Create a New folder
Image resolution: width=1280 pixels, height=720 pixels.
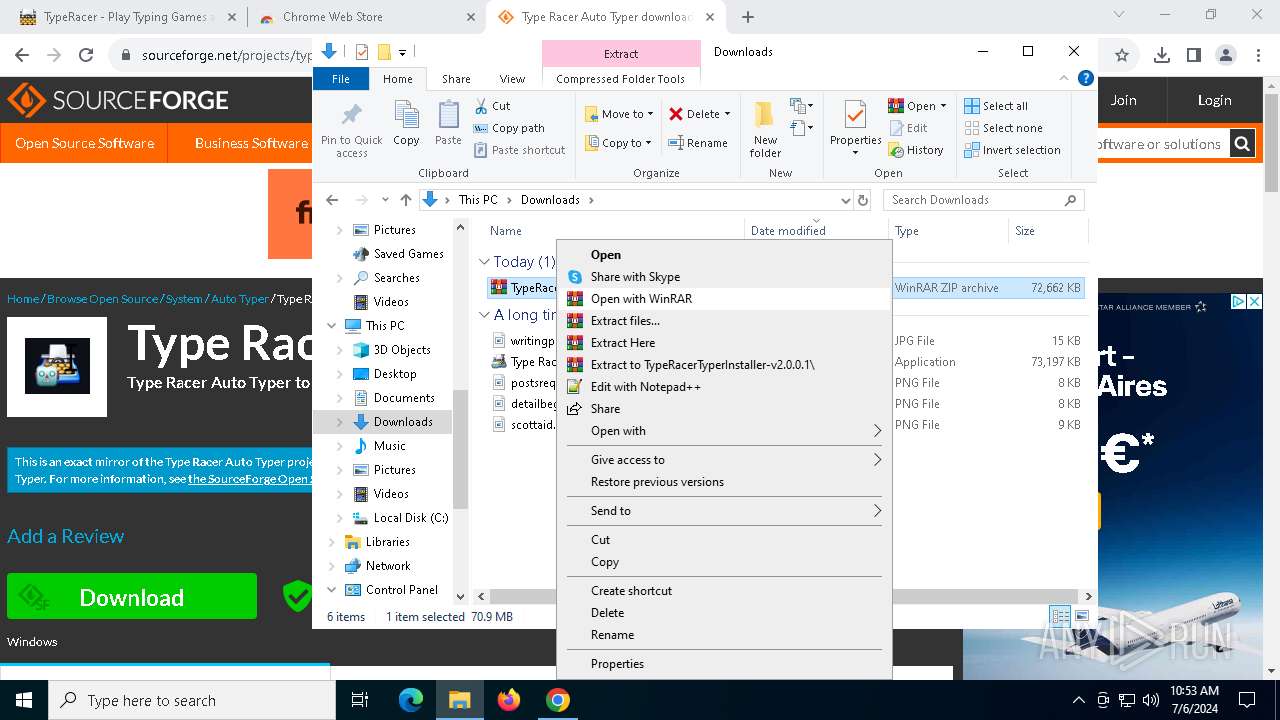click(765, 129)
